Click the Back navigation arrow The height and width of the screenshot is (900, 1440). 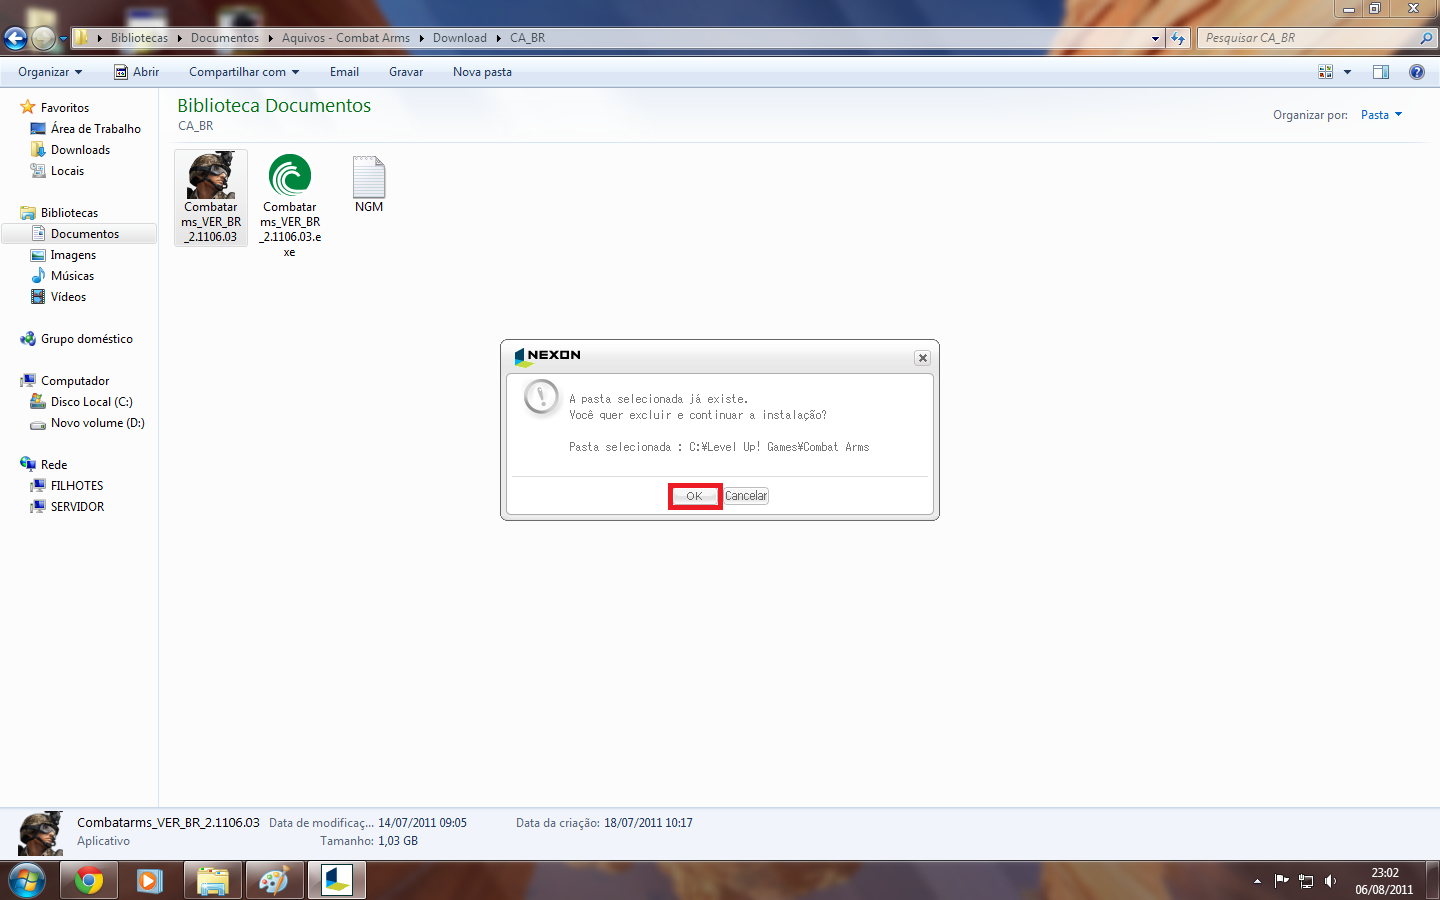(15, 37)
